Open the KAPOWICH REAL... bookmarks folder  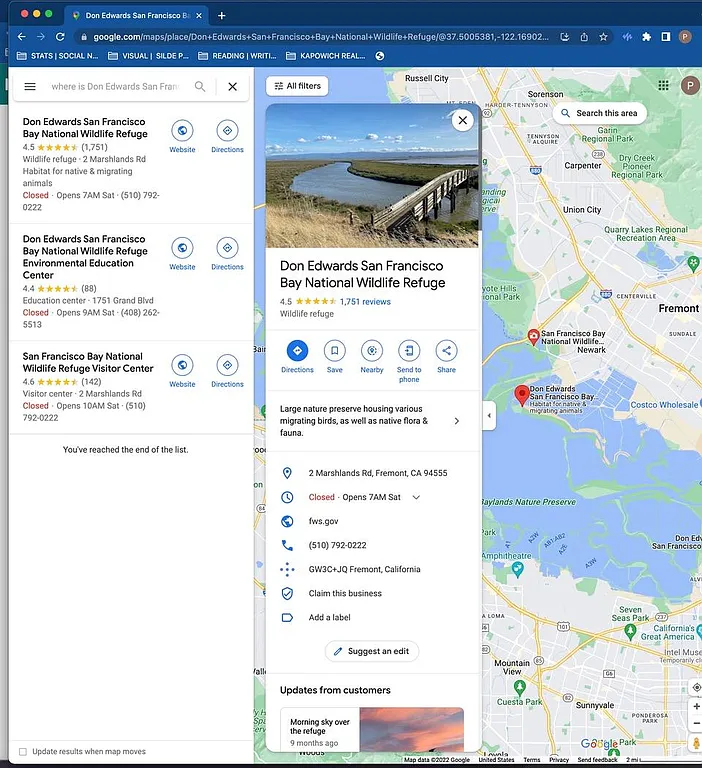coord(326,56)
